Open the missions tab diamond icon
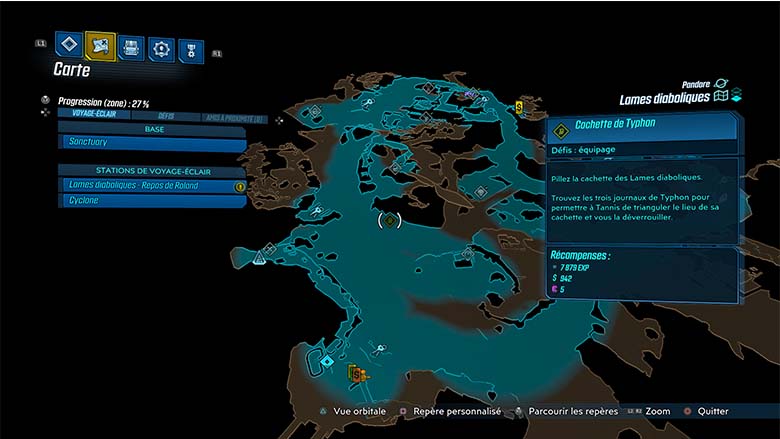 (x=68, y=44)
